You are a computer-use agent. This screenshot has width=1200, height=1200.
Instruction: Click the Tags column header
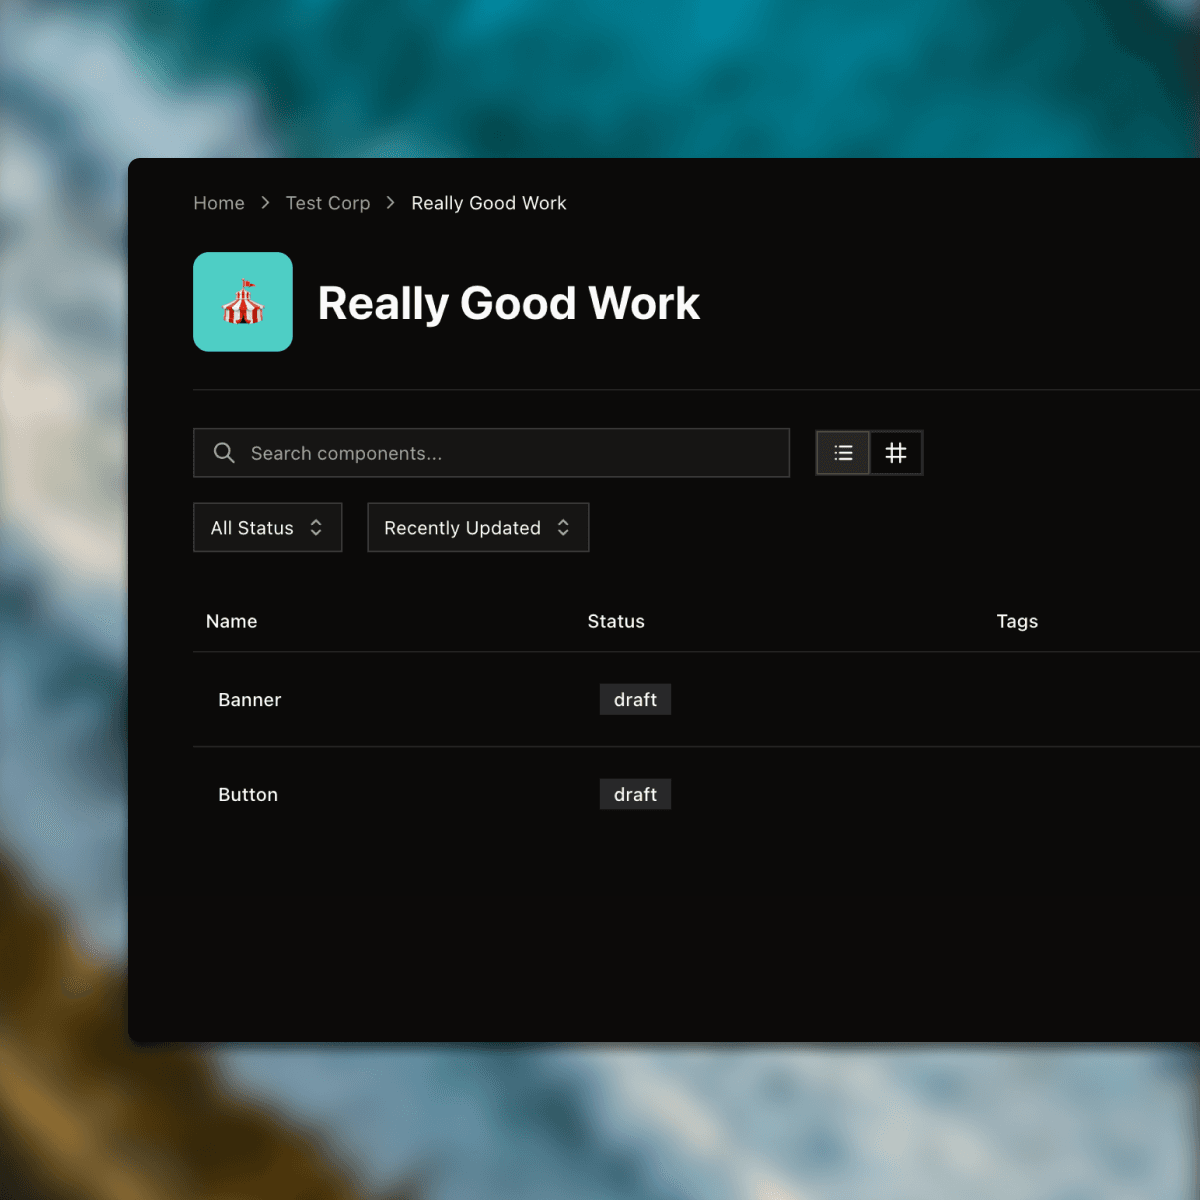click(1017, 621)
